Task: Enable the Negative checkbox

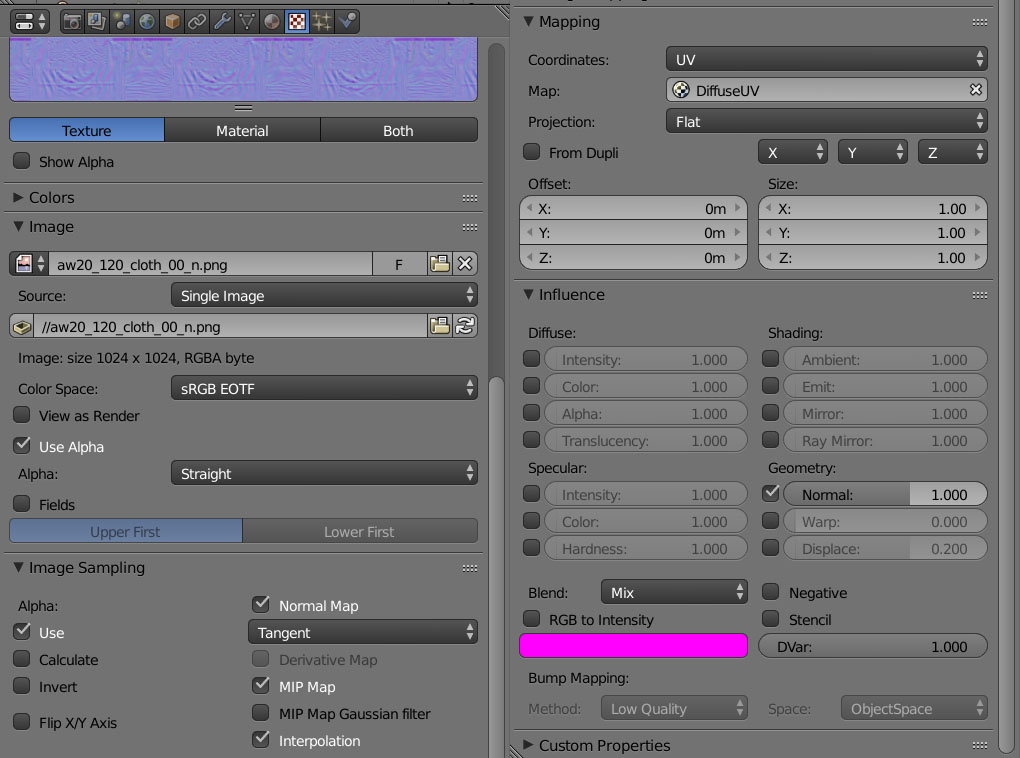Action: pos(771,591)
